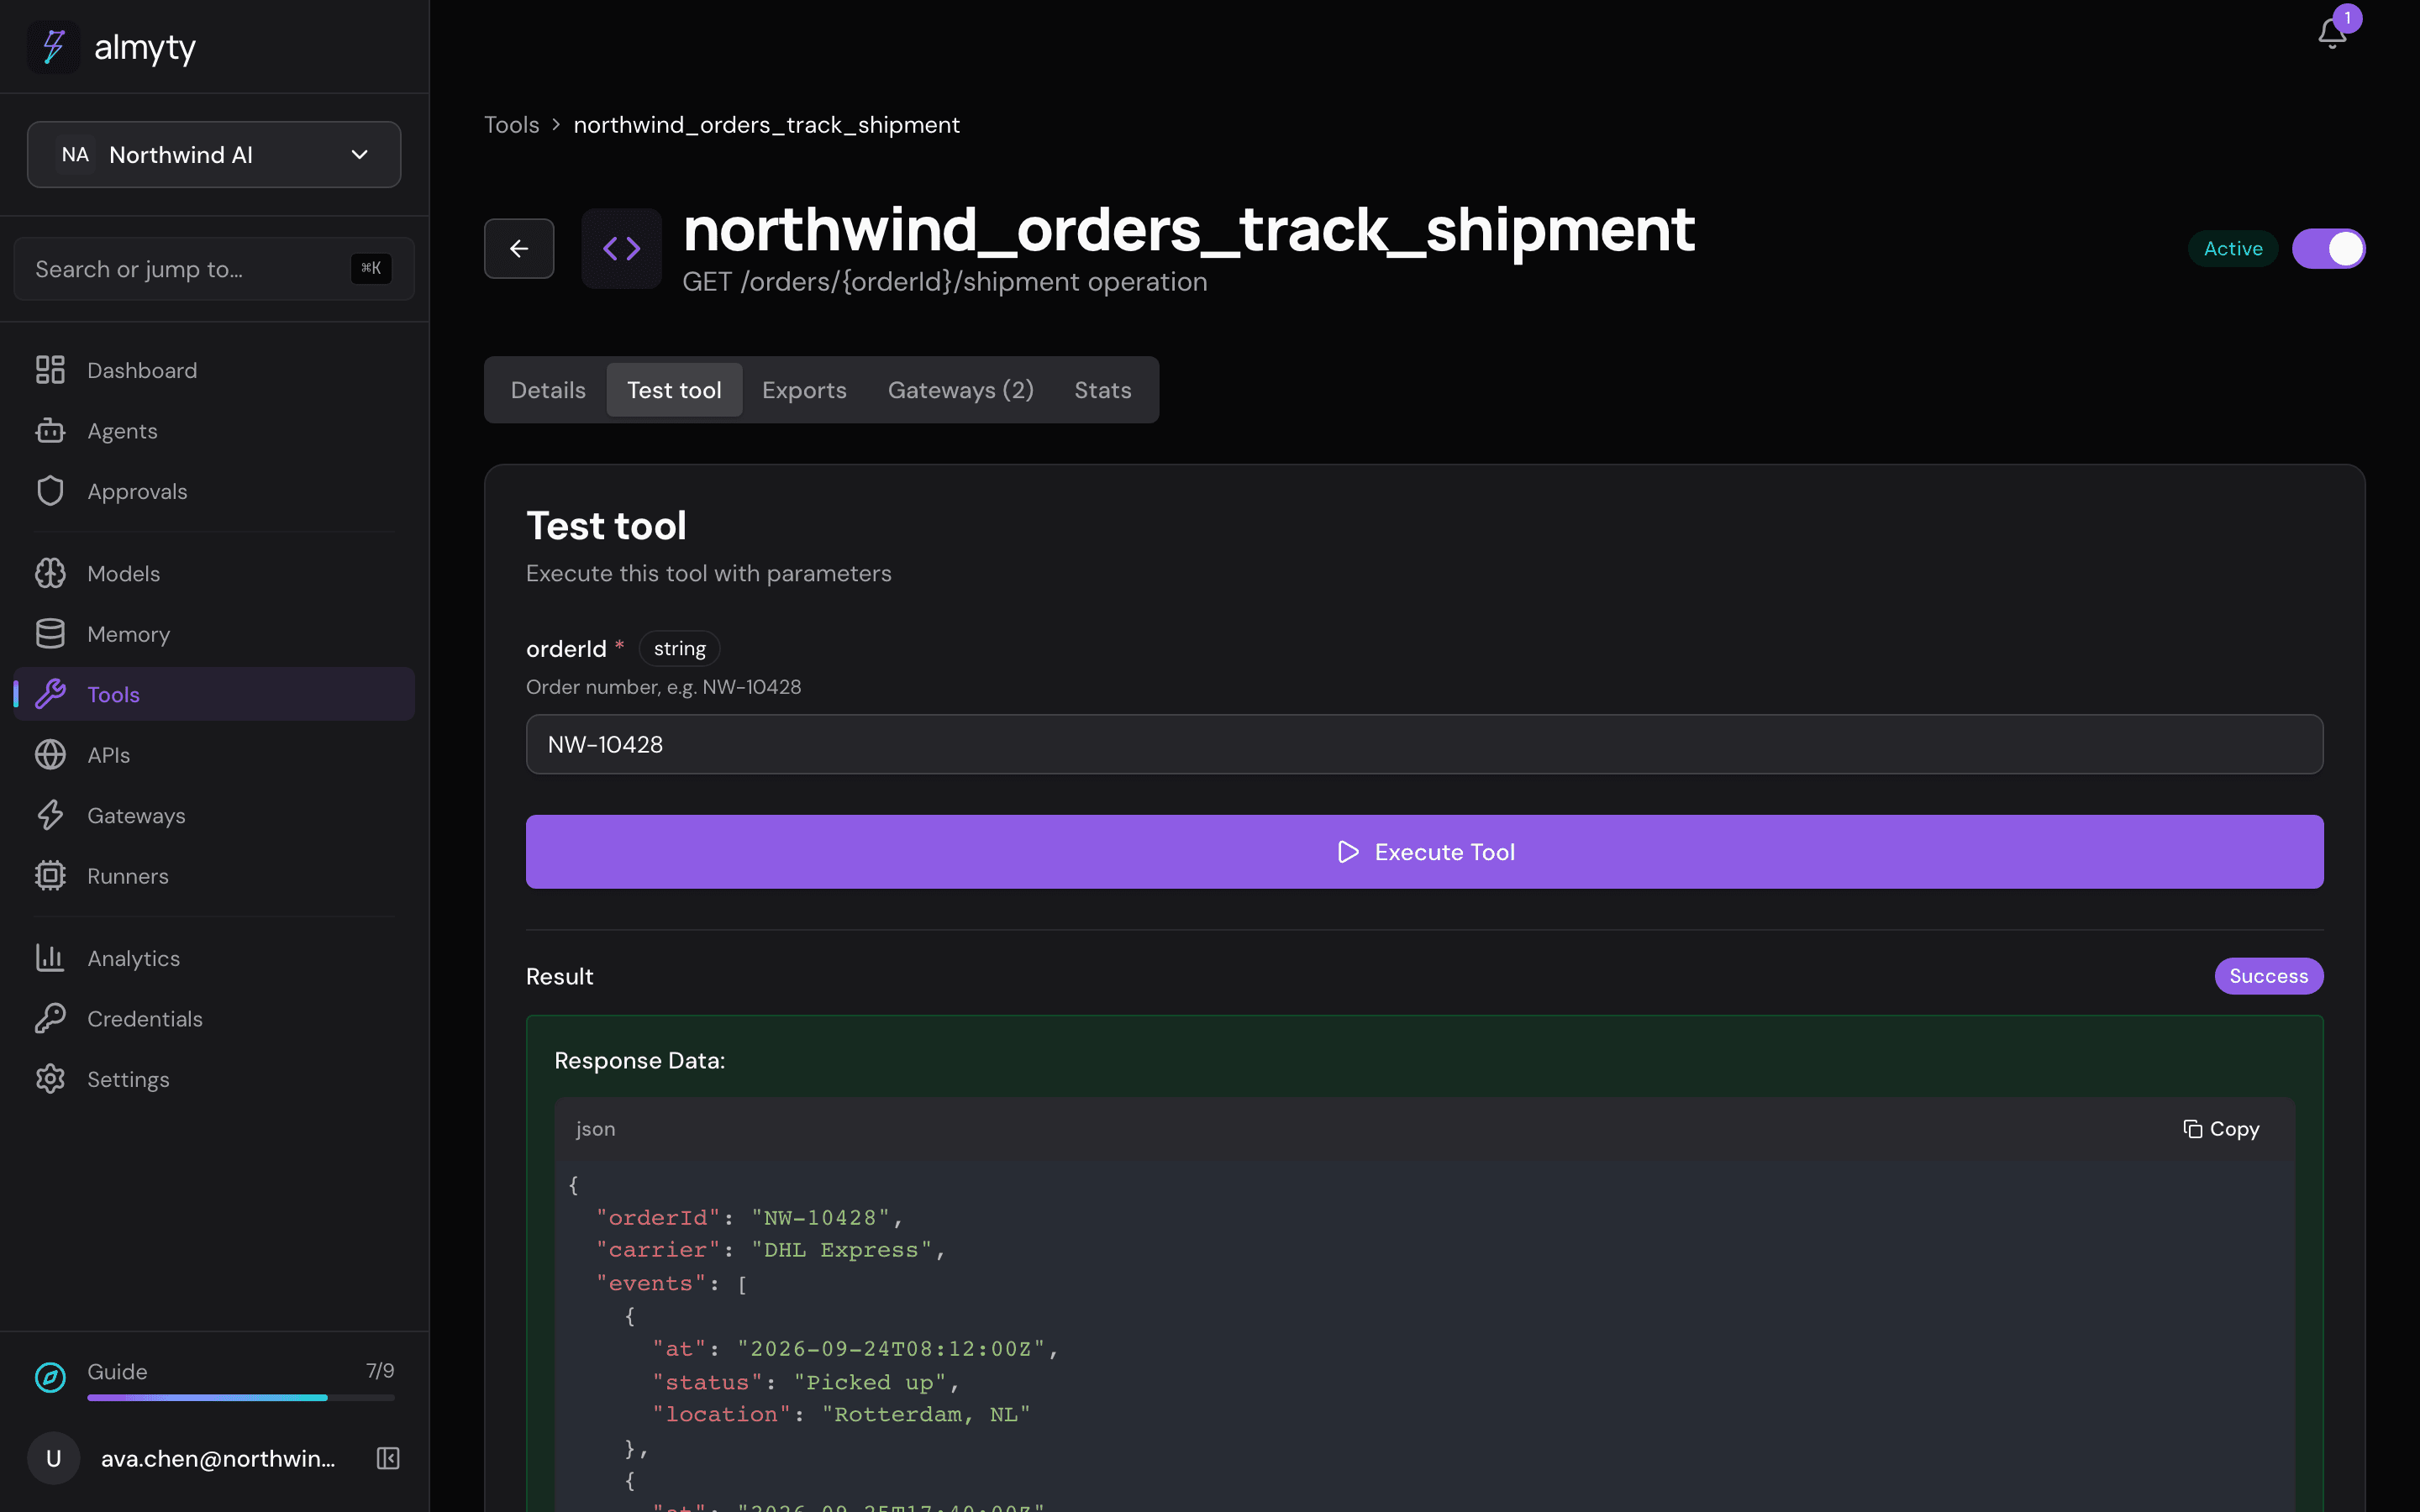Click the 7/9 guide progress count
The width and height of the screenshot is (2420, 1512).
(x=380, y=1371)
